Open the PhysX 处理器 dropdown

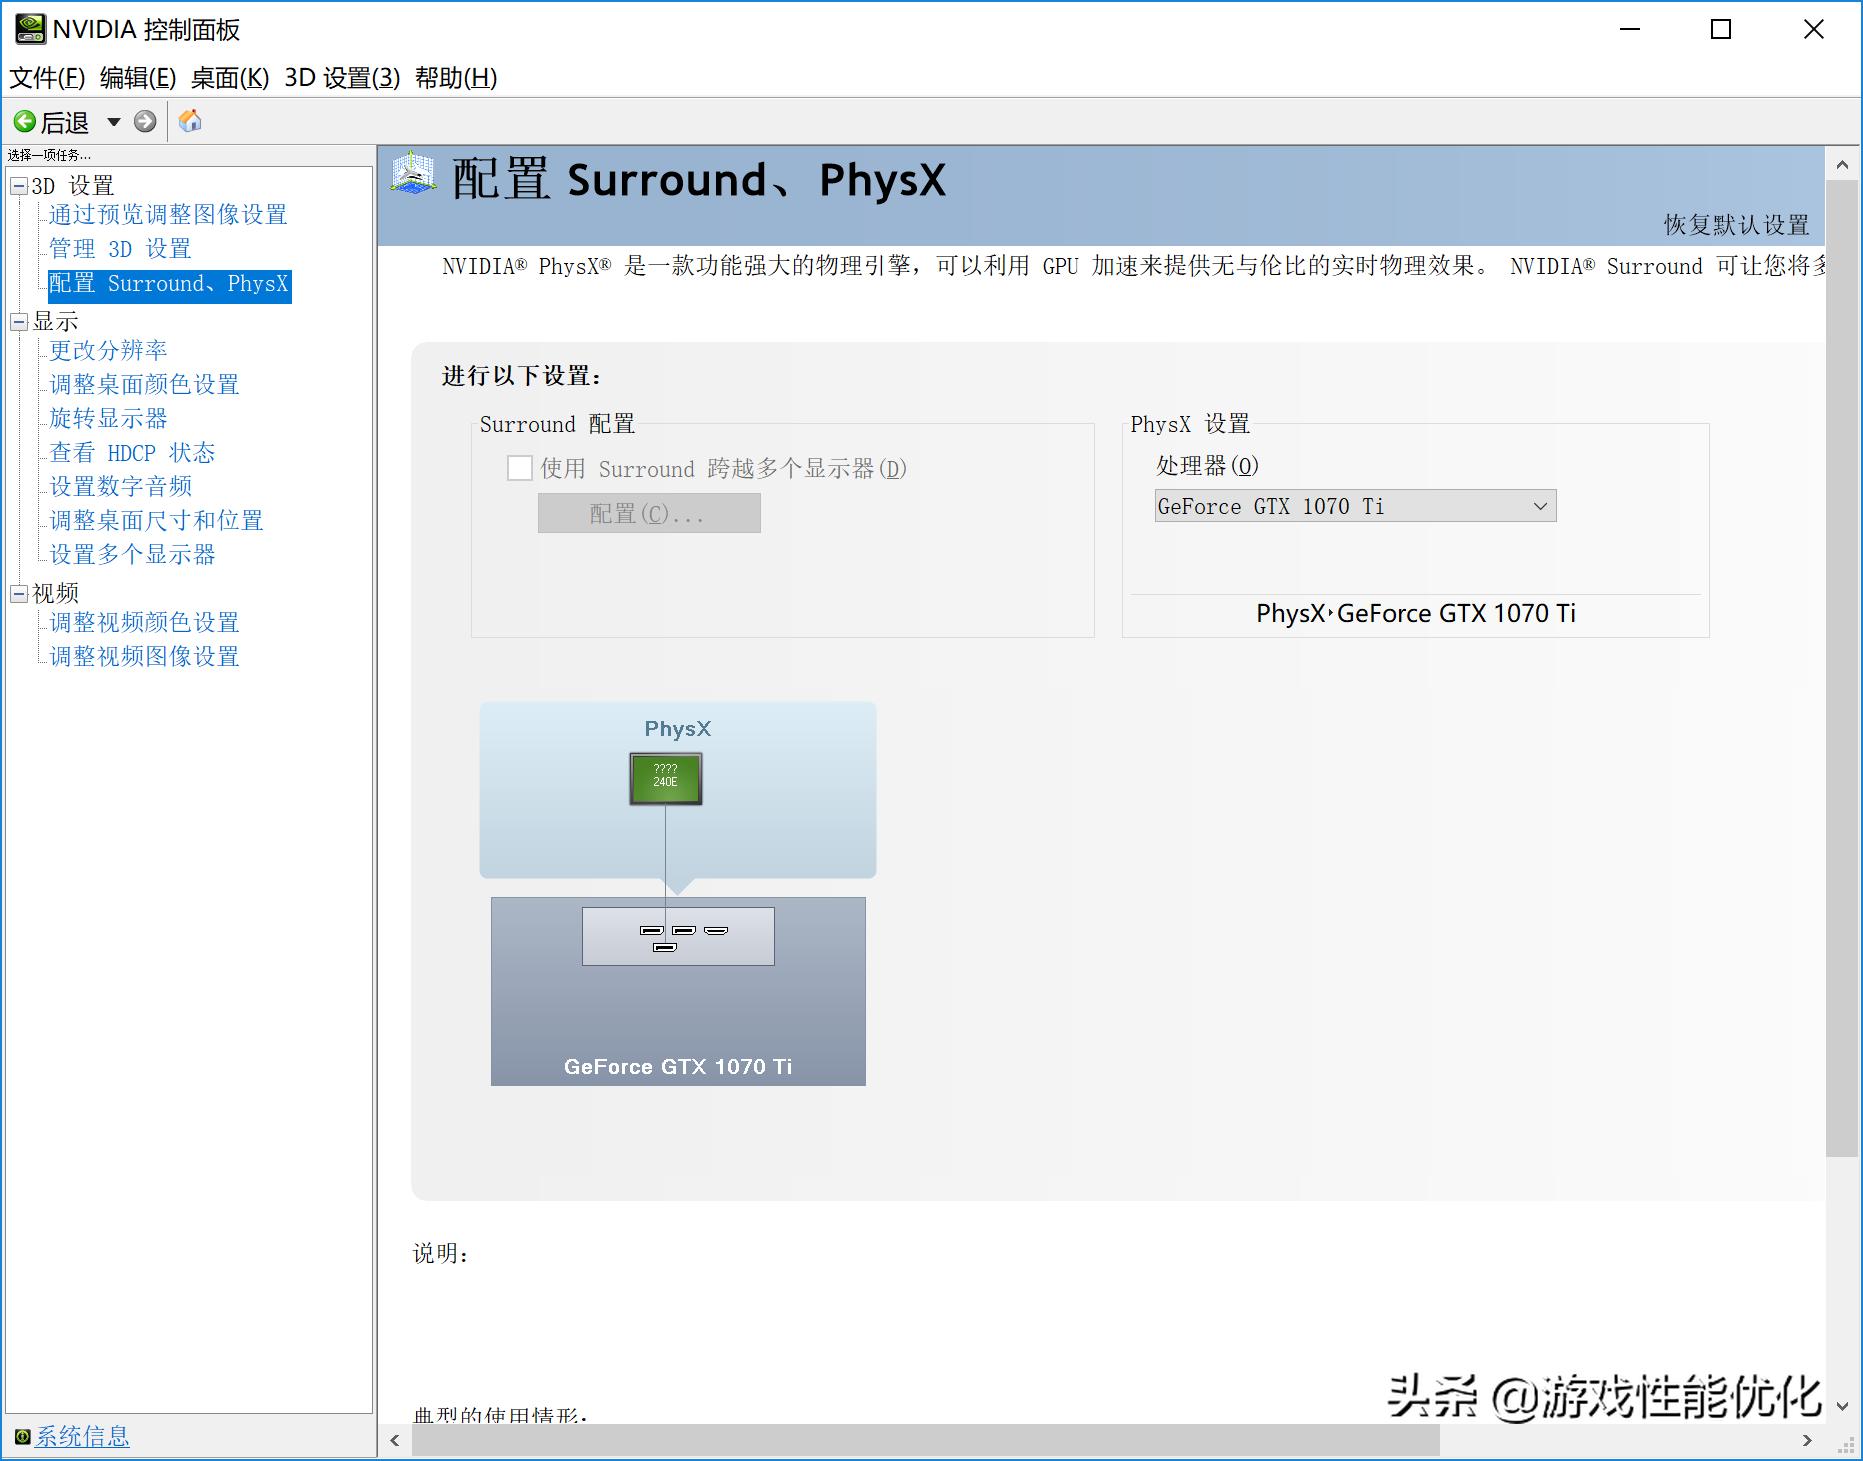1539,506
